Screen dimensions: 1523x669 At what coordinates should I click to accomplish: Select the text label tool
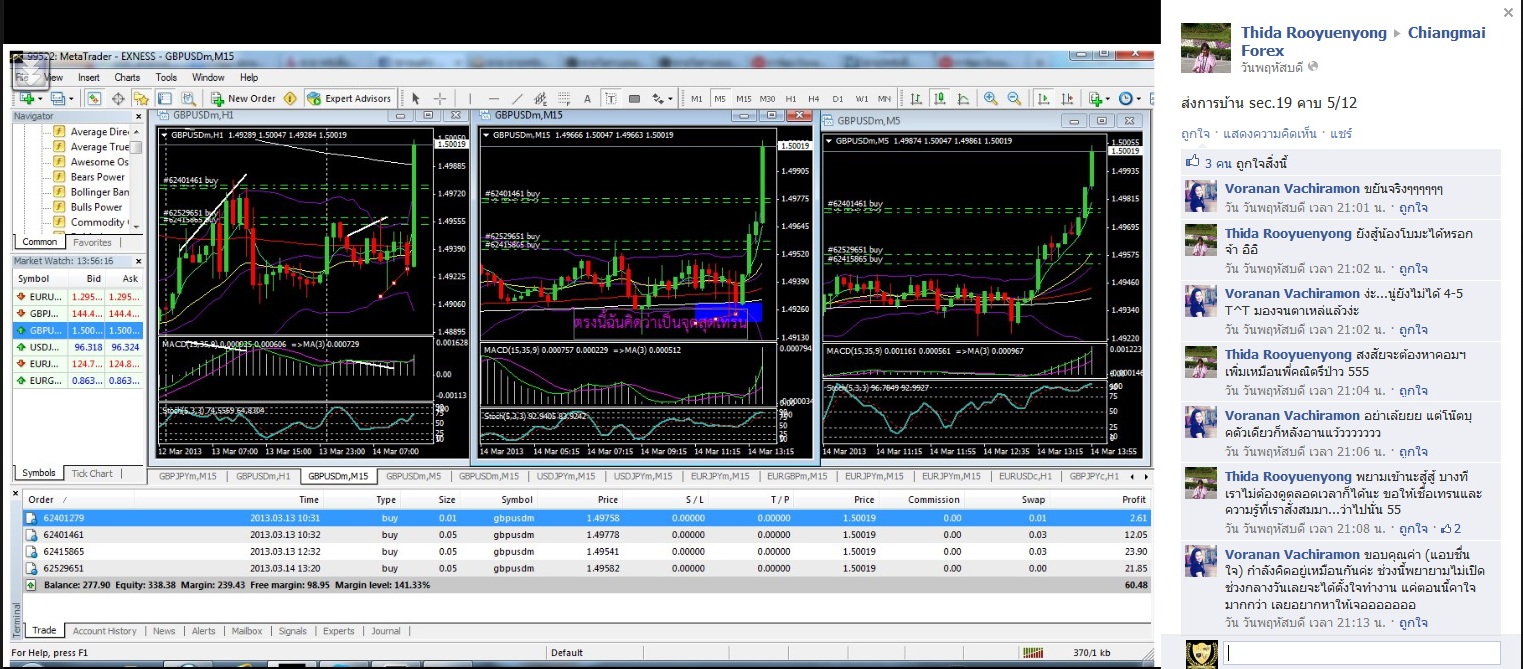click(610, 98)
